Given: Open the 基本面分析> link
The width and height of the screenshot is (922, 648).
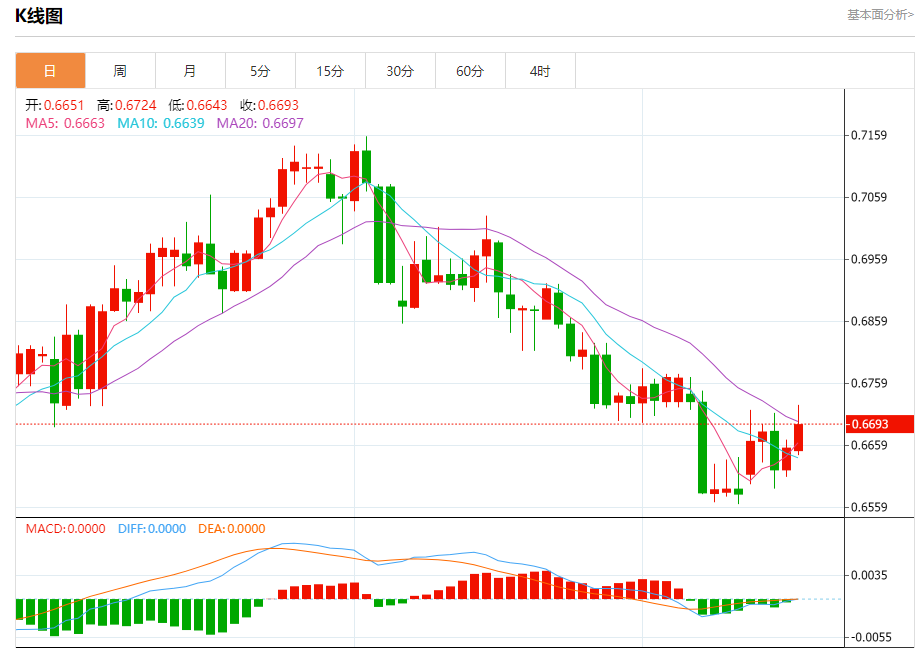Looking at the screenshot, I should click(880, 15).
